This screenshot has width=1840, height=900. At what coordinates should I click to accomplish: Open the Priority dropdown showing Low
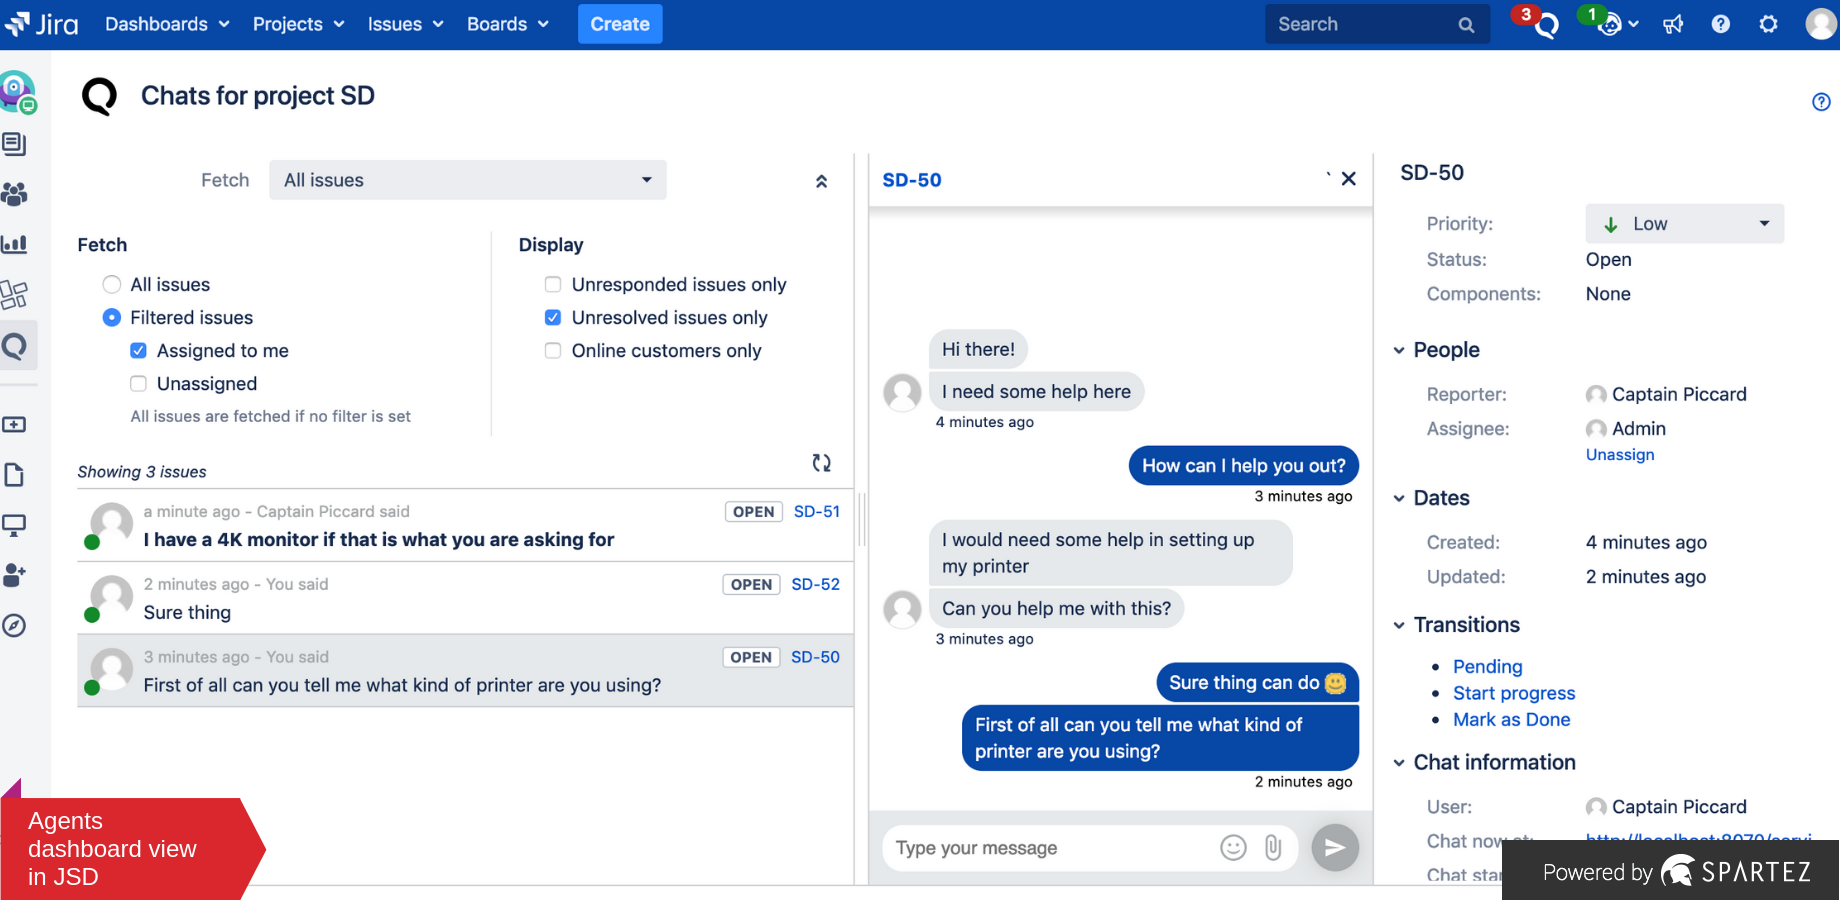(x=1684, y=223)
